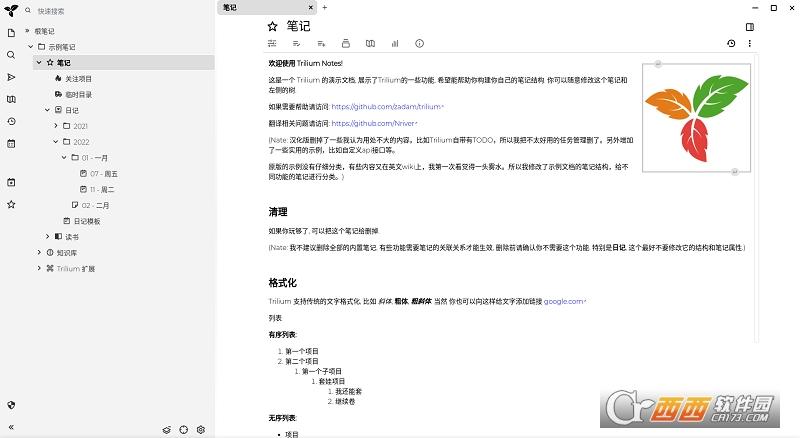The height and width of the screenshot is (438, 800).
Task: Open 日记模板 in the tree
Action: point(87,221)
